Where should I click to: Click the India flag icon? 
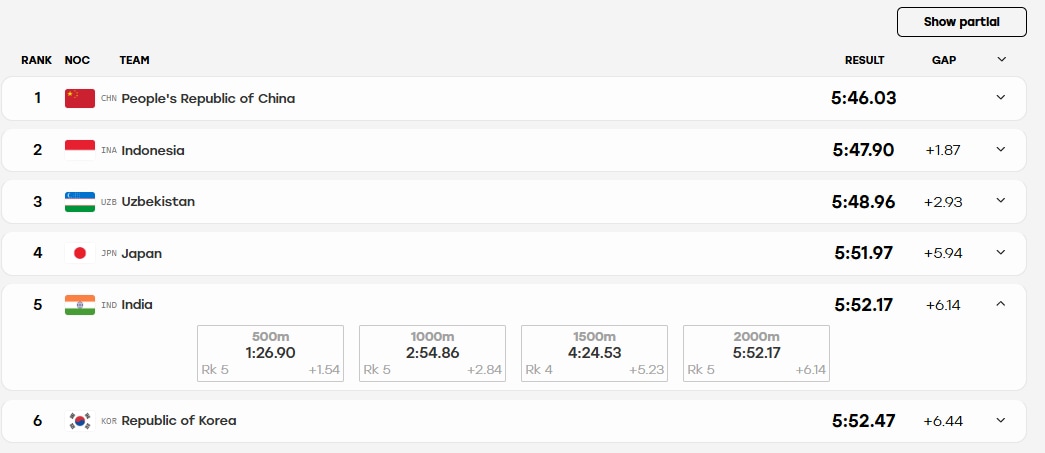pyautogui.click(x=80, y=305)
